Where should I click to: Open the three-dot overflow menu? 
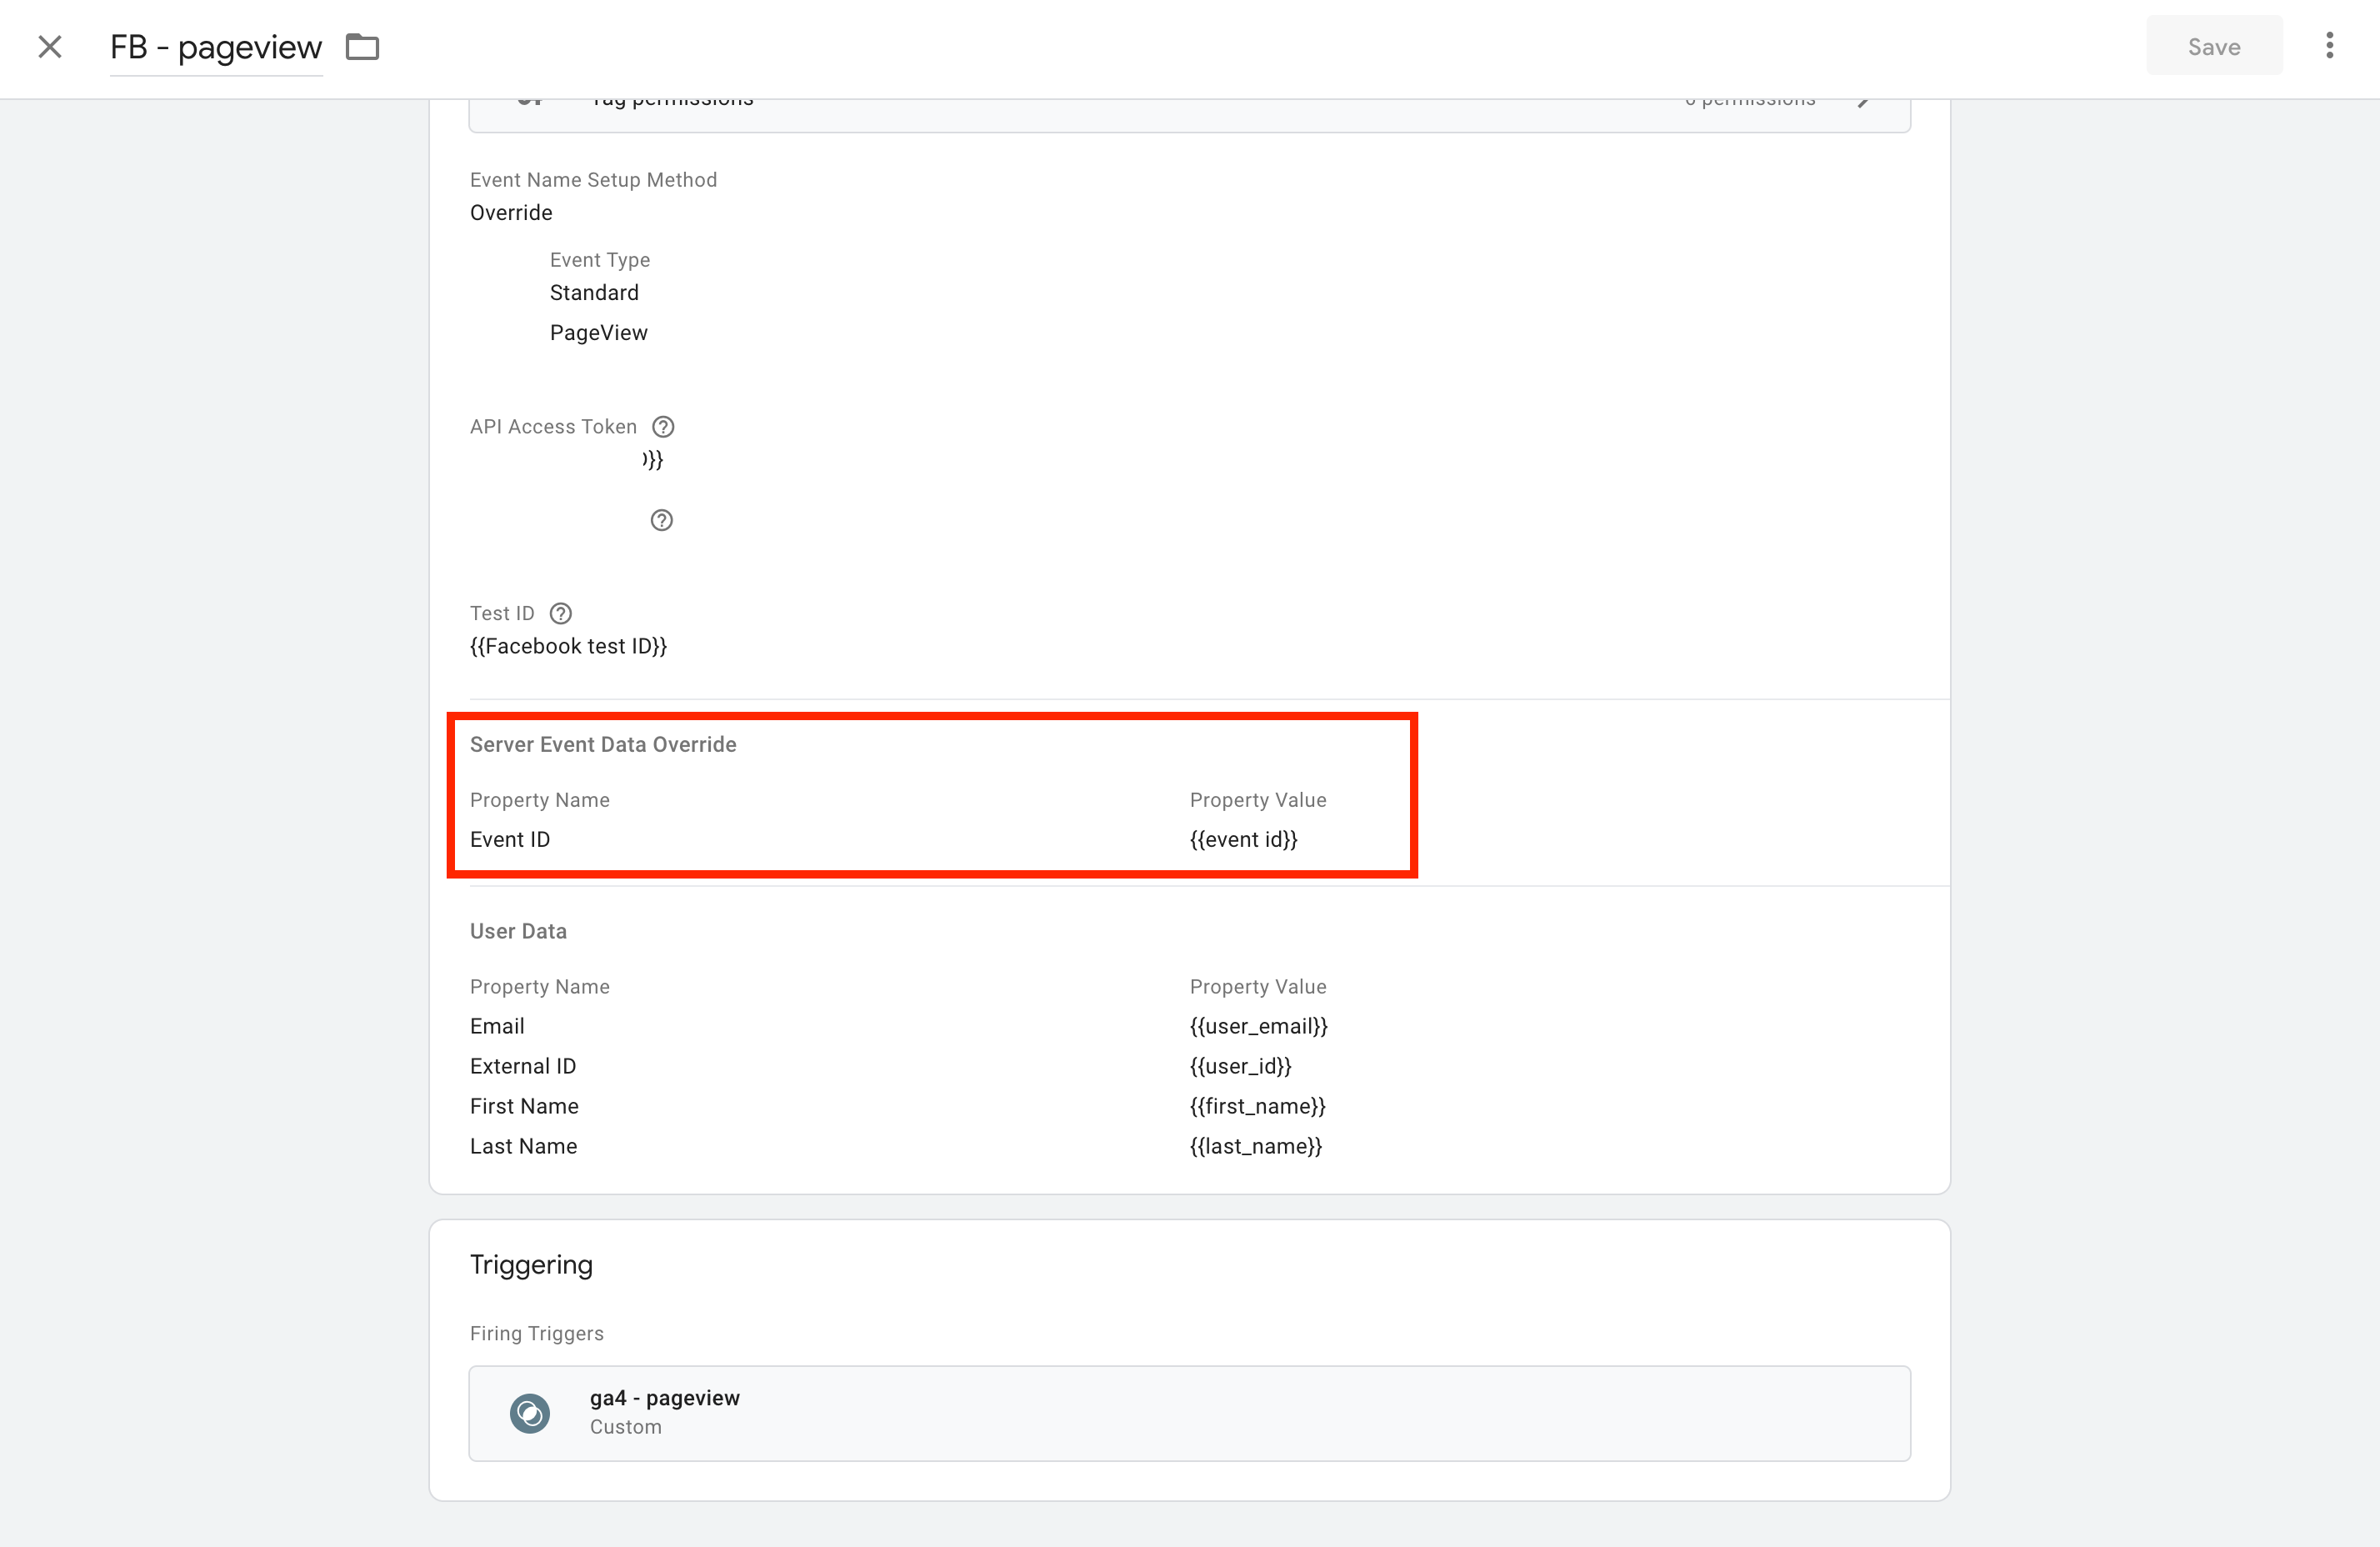coord(2329,46)
